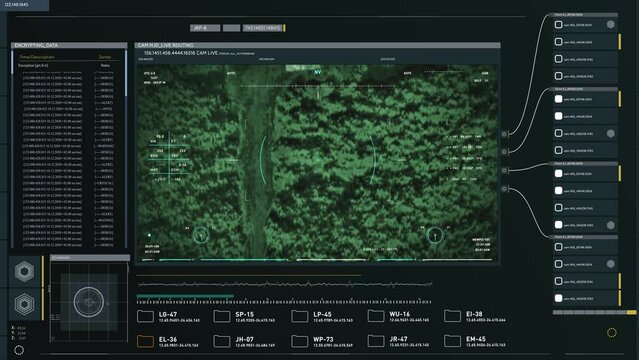Open the LG-47 folder icon
The image size is (639, 360).
point(145,316)
